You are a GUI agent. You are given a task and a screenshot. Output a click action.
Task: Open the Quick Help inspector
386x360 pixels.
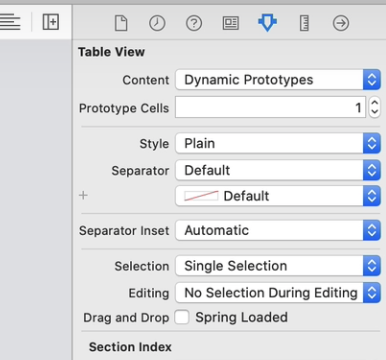tap(194, 23)
